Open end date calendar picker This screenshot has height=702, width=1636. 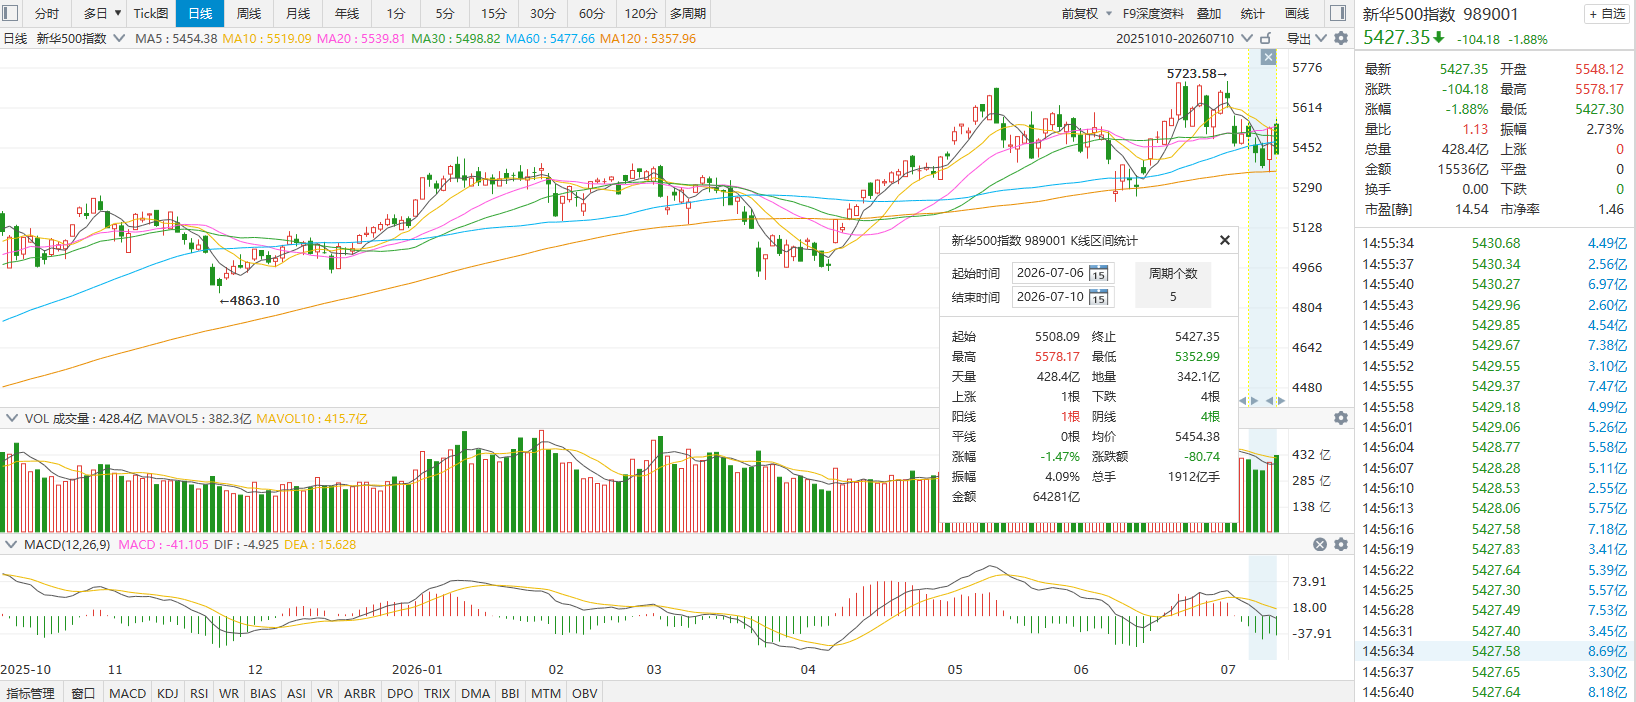1098,297
